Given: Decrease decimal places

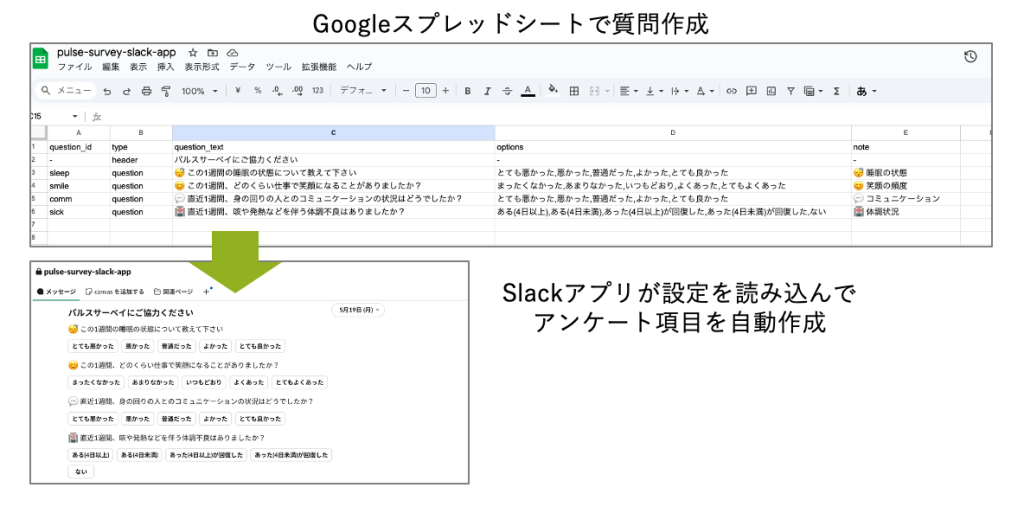Looking at the screenshot, I should click(x=276, y=91).
